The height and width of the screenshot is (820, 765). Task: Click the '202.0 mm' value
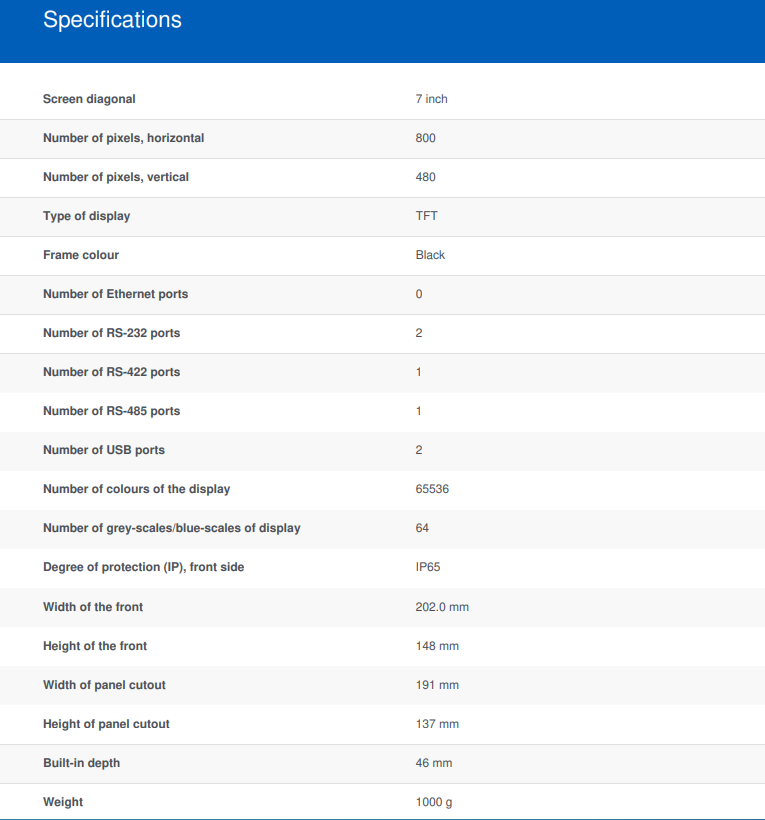point(442,607)
